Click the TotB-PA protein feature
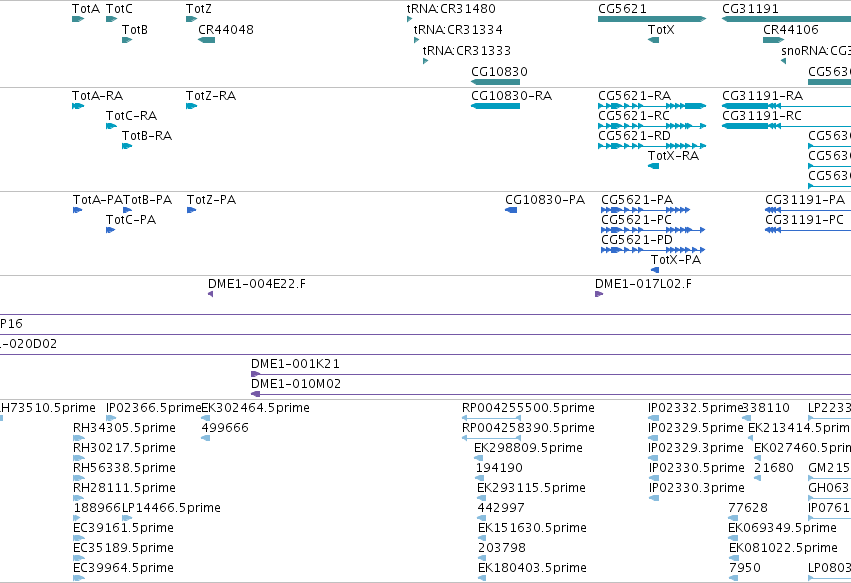Image resolution: width=851 pixels, height=583 pixels. pyautogui.click(x=128, y=210)
